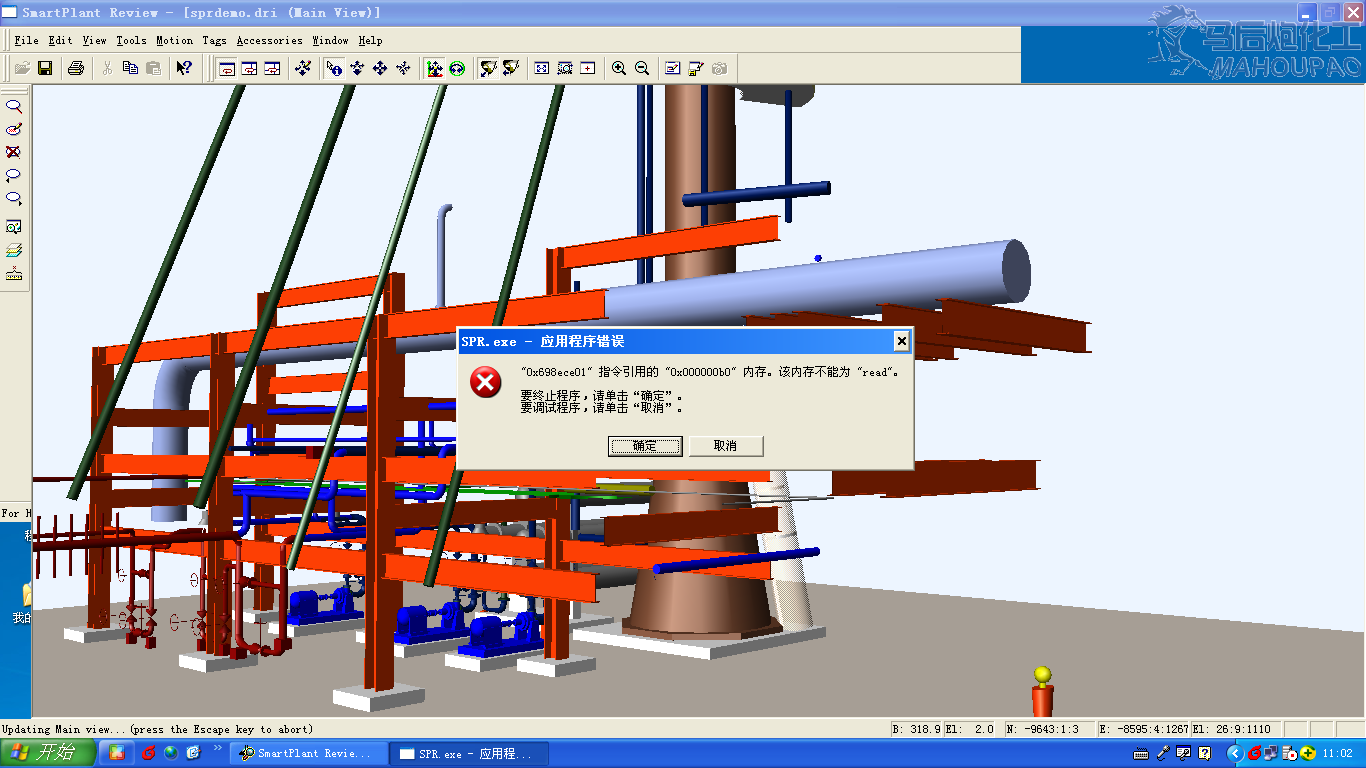The height and width of the screenshot is (768, 1366).
Task: Click the Paste clipboard icon
Action: coord(153,68)
